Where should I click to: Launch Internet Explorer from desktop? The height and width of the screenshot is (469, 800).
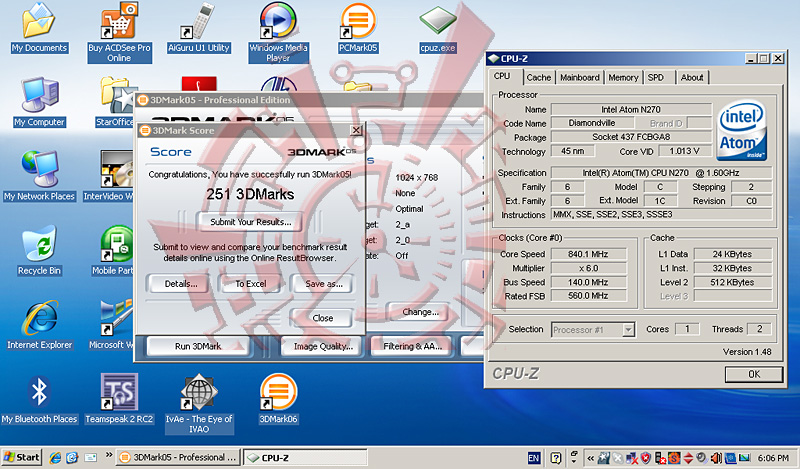[39, 325]
